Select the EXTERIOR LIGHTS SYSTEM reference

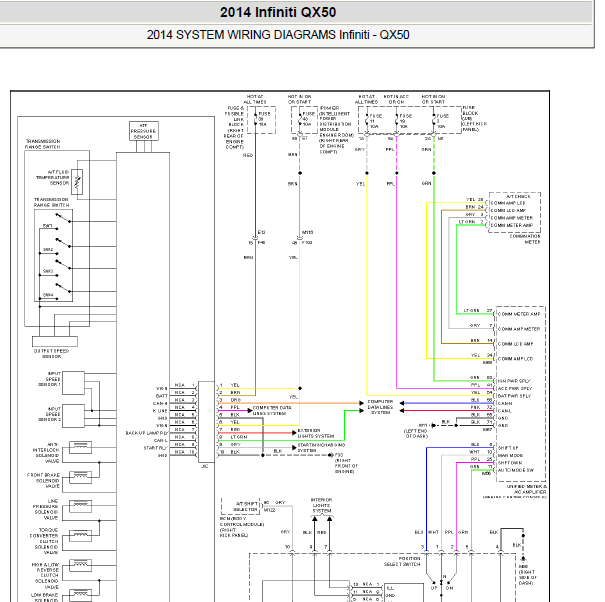316,433
